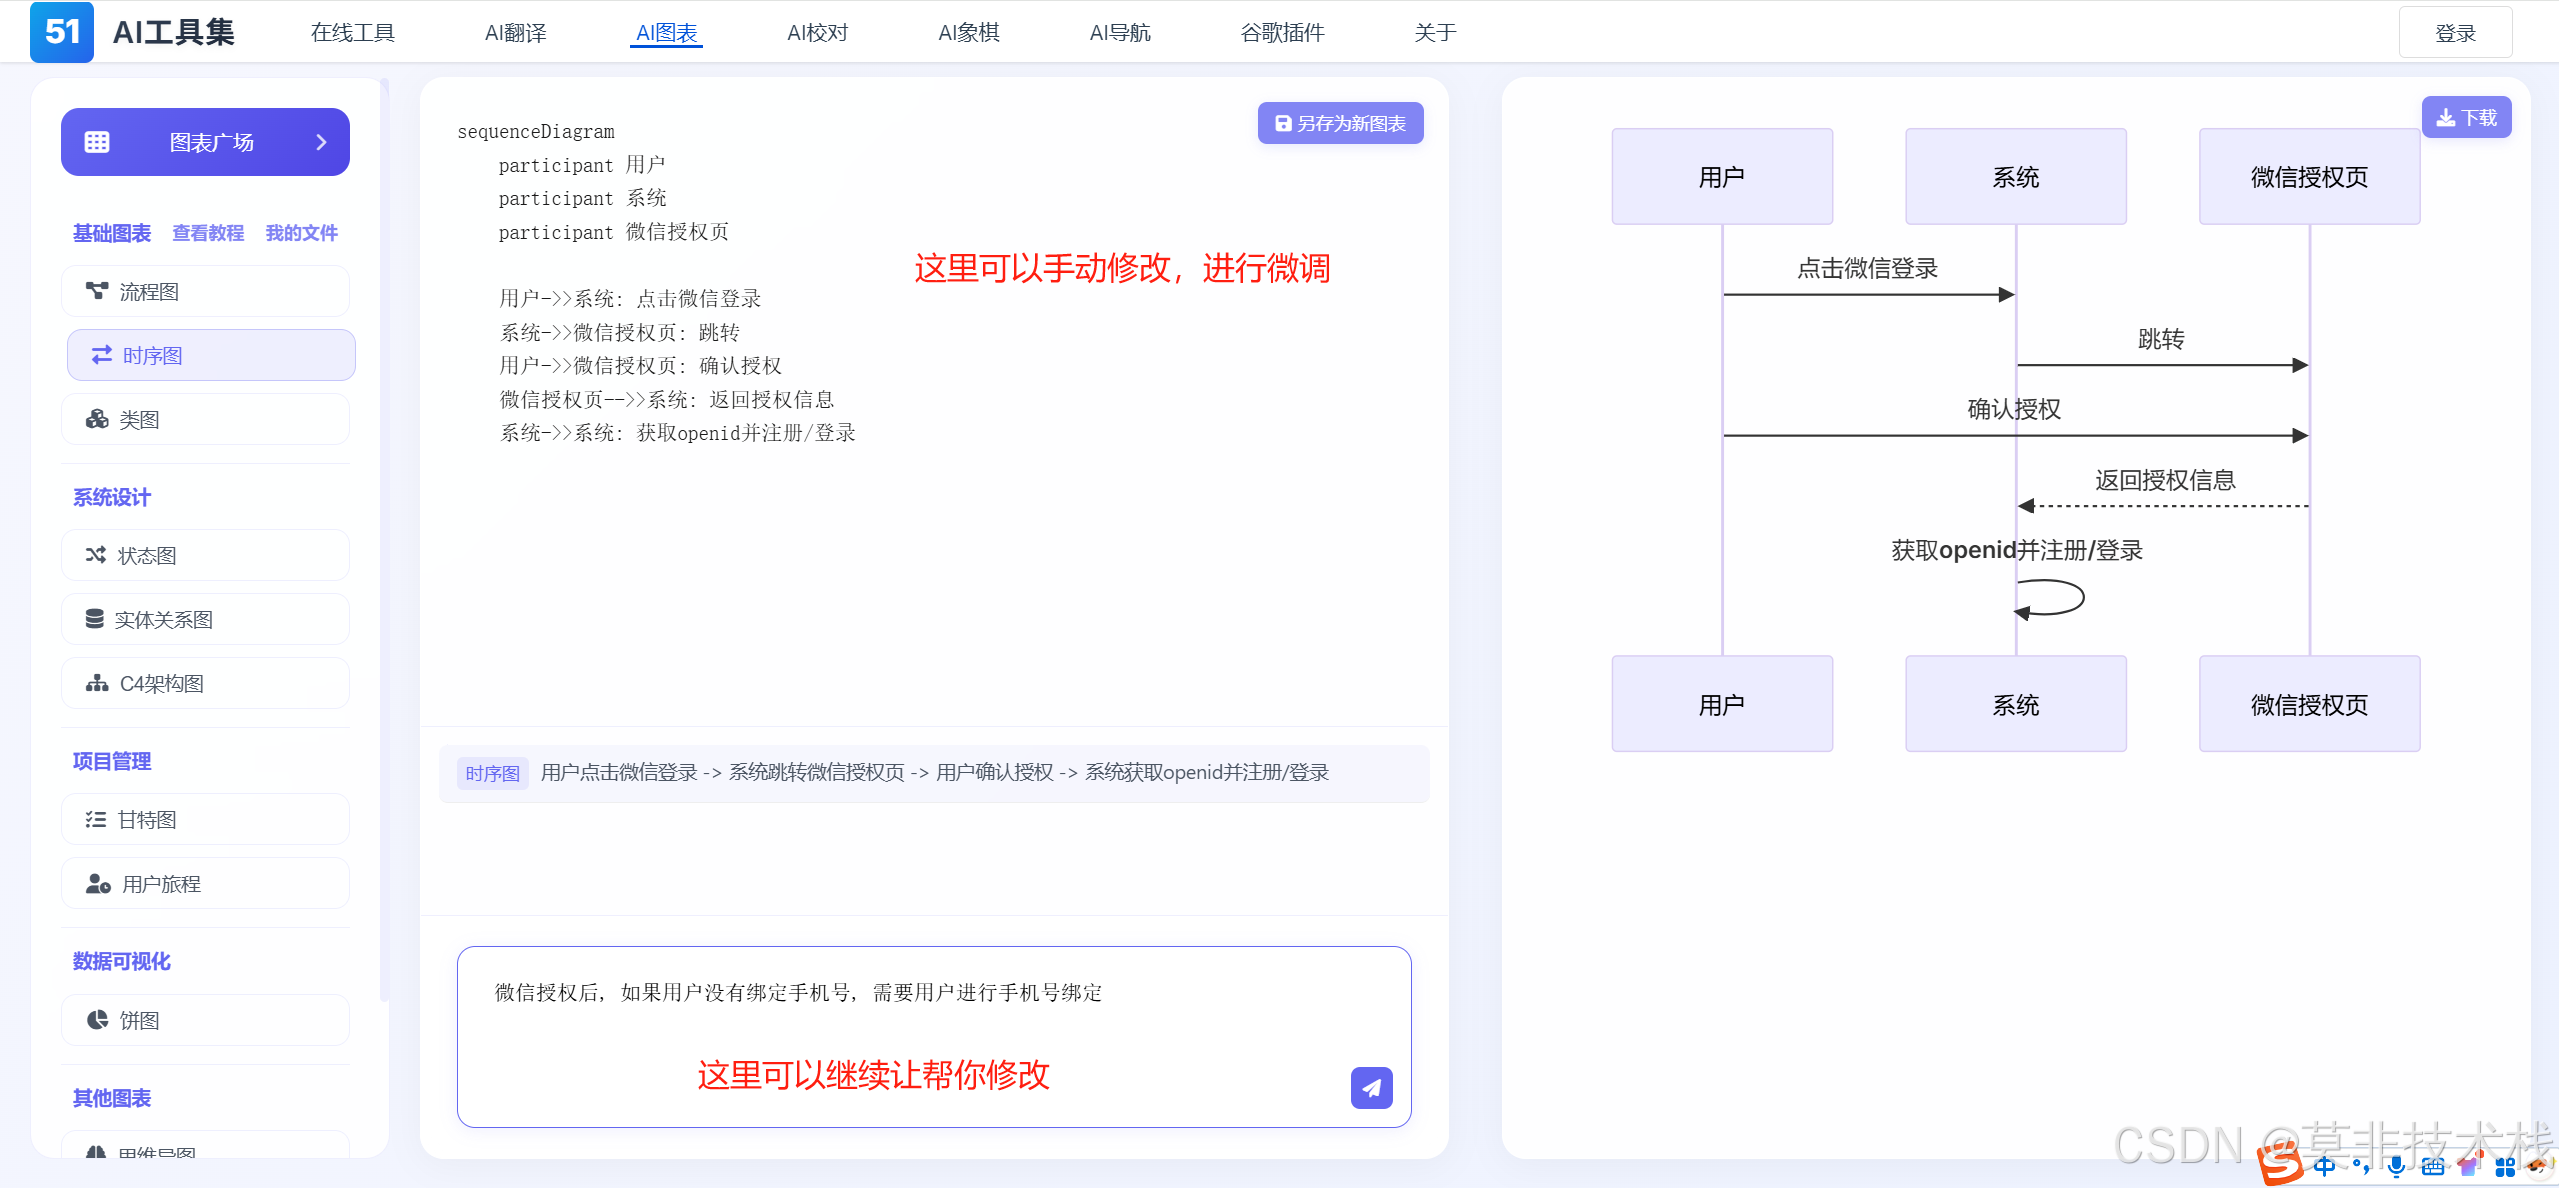The height and width of the screenshot is (1188, 2559).
Task: Click the 流程图 flowchart icon
Action: pyautogui.click(x=97, y=291)
